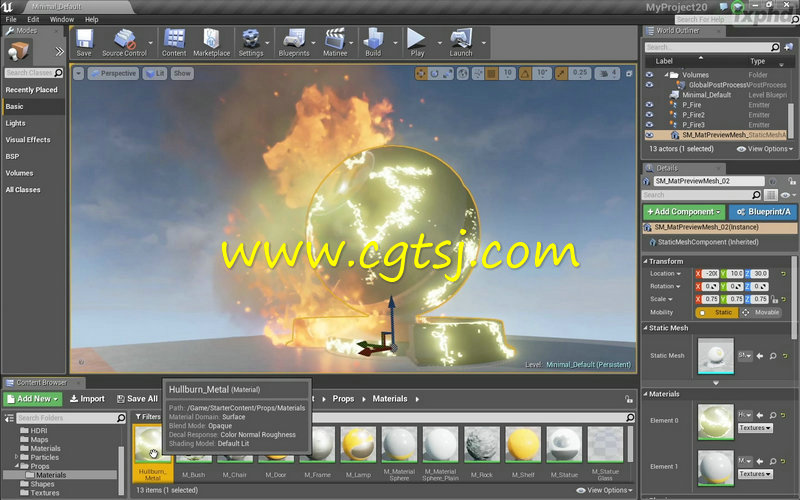Open Source Control toolbar icon
This screenshot has height=500, width=800.
pyautogui.click(x=124, y=43)
